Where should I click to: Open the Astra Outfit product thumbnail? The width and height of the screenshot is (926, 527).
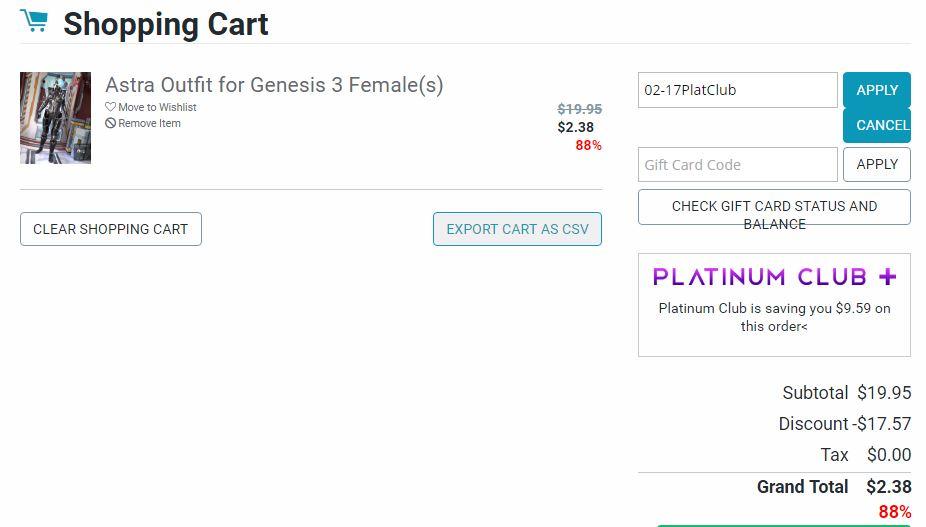[x=55, y=118]
